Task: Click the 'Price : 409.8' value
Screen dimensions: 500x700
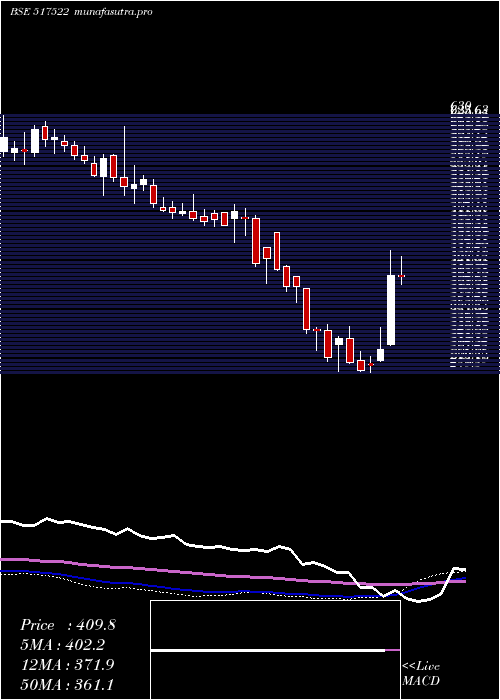Action: coord(68,625)
